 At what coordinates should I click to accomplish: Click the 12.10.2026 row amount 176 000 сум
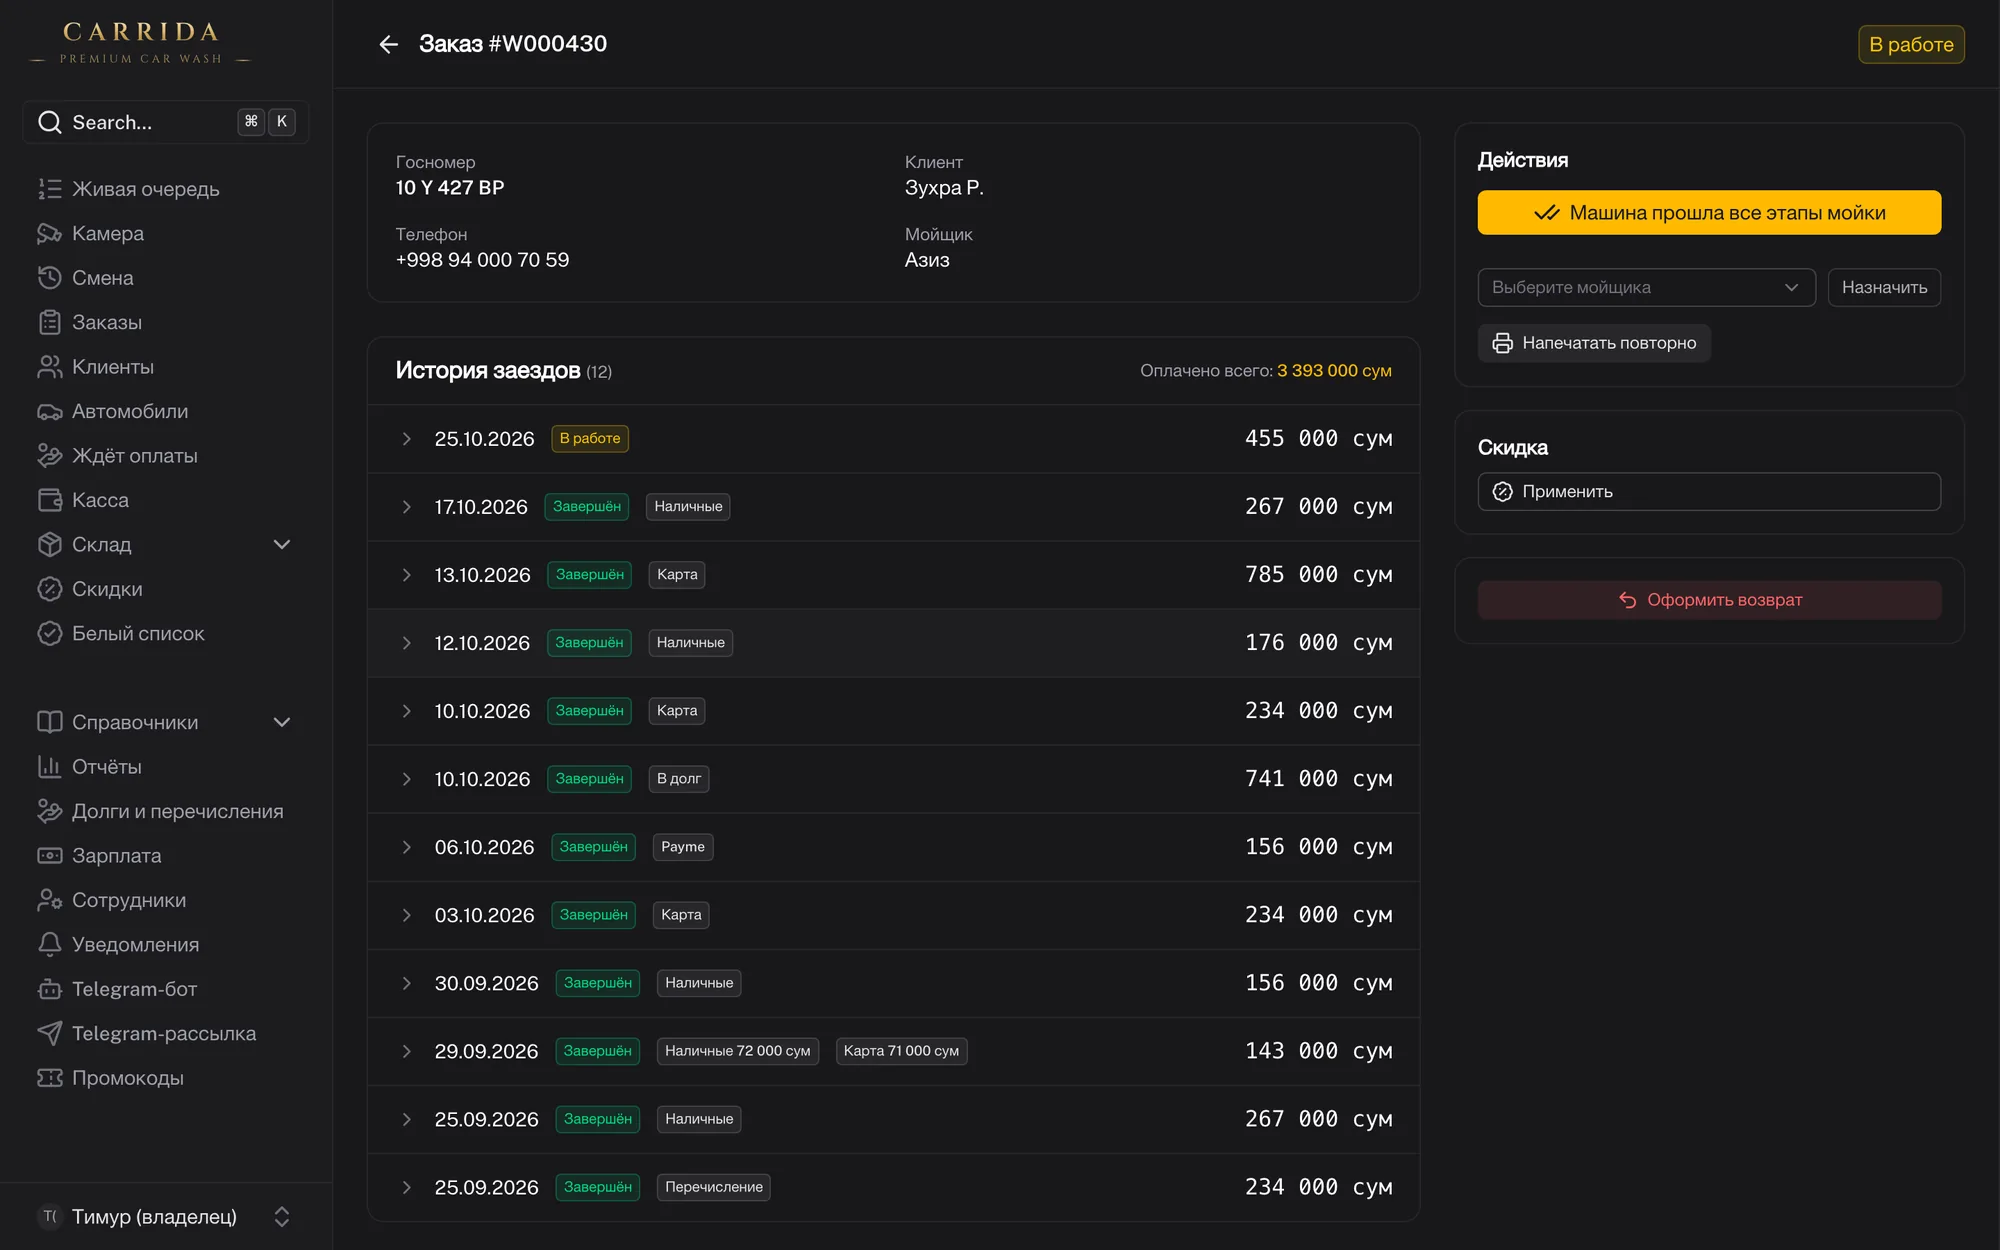pyautogui.click(x=1318, y=643)
